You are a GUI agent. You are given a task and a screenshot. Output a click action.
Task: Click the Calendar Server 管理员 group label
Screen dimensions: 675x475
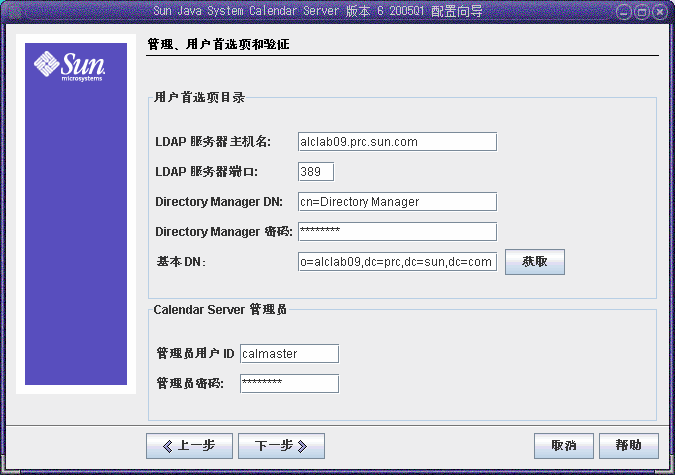[x=220, y=310]
